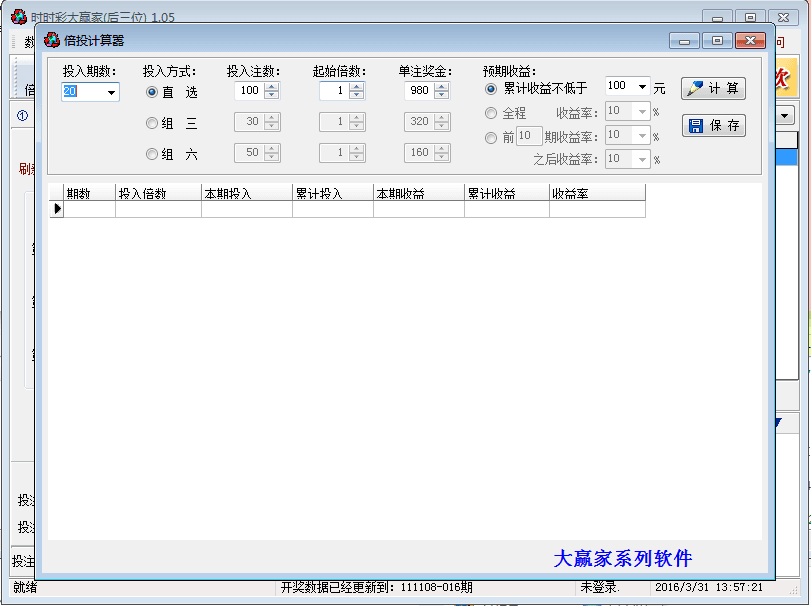Select the 组三 radio option
The height and width of the screenshot is (606, 811).
(x=152, y=124)
